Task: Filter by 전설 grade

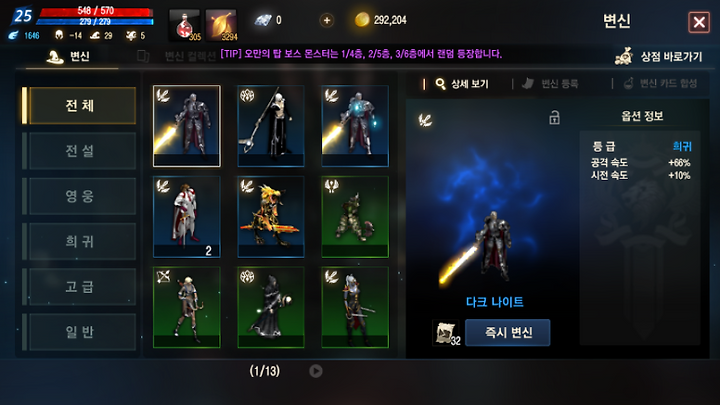Action: coord(79,151)
